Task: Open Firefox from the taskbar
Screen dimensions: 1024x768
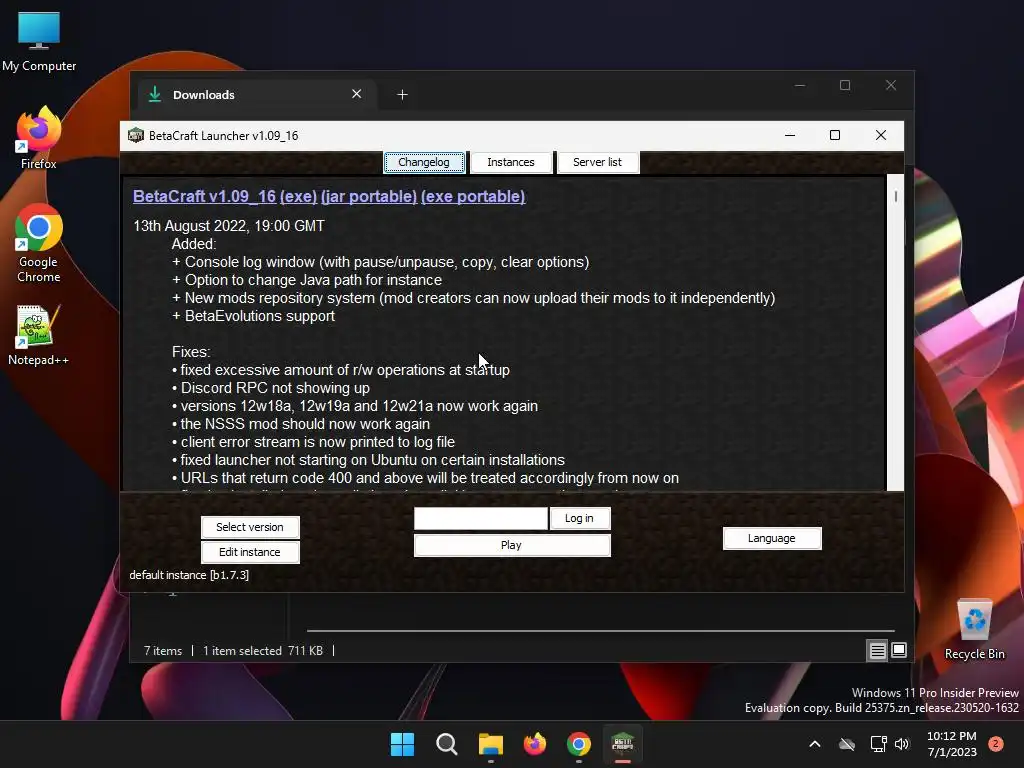Action: 535,744
